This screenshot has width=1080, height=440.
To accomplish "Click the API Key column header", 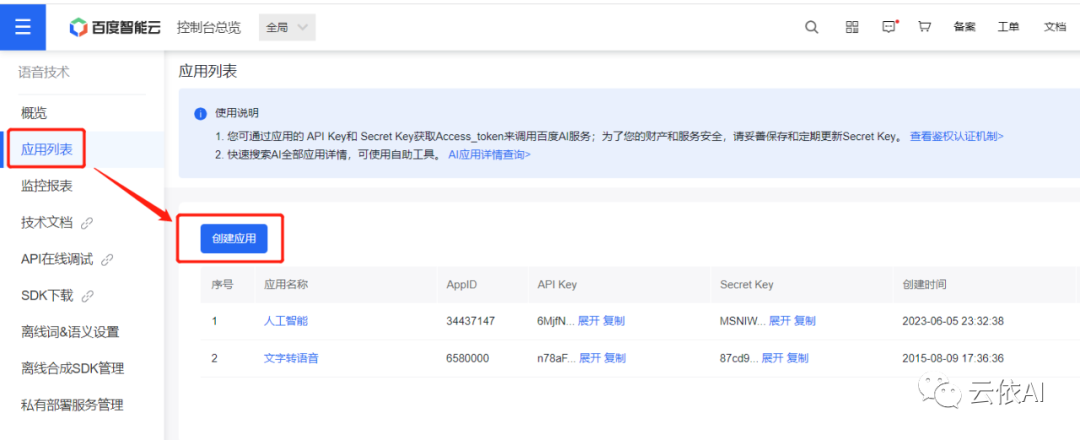I will pyautogui.click(x=557, y=284).
